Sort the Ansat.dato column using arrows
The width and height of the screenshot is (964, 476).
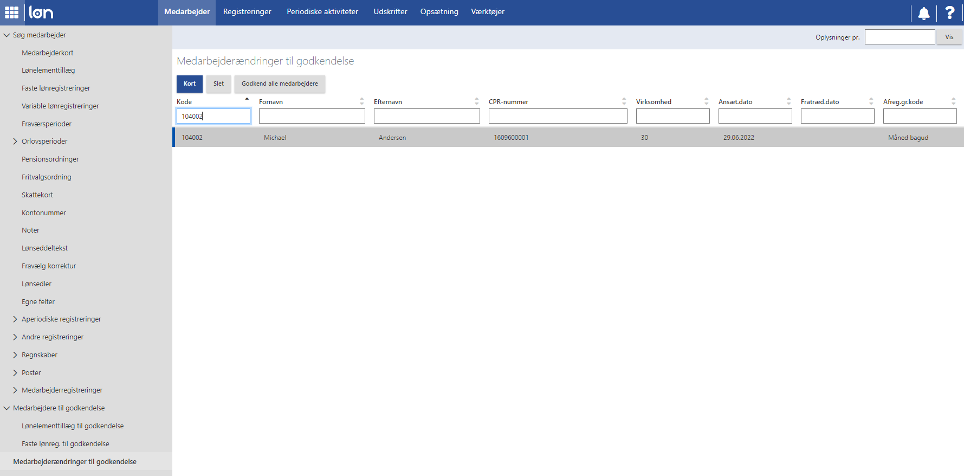pos(789,102)
